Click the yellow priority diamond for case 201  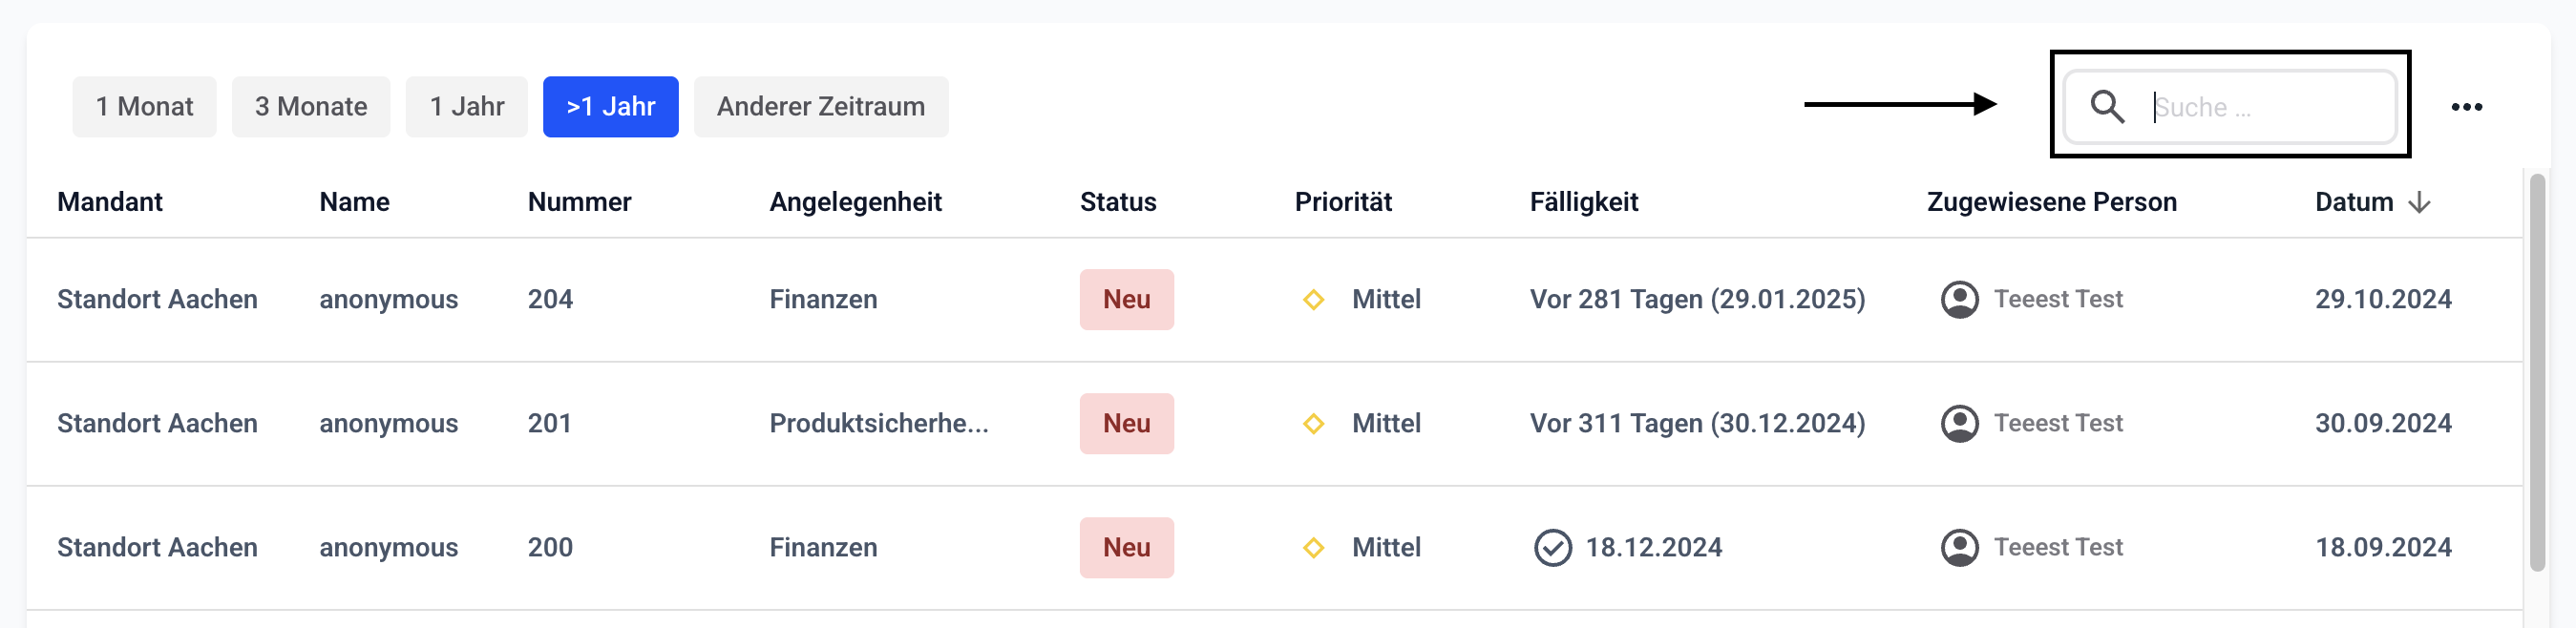click(x=1313, y=423)
